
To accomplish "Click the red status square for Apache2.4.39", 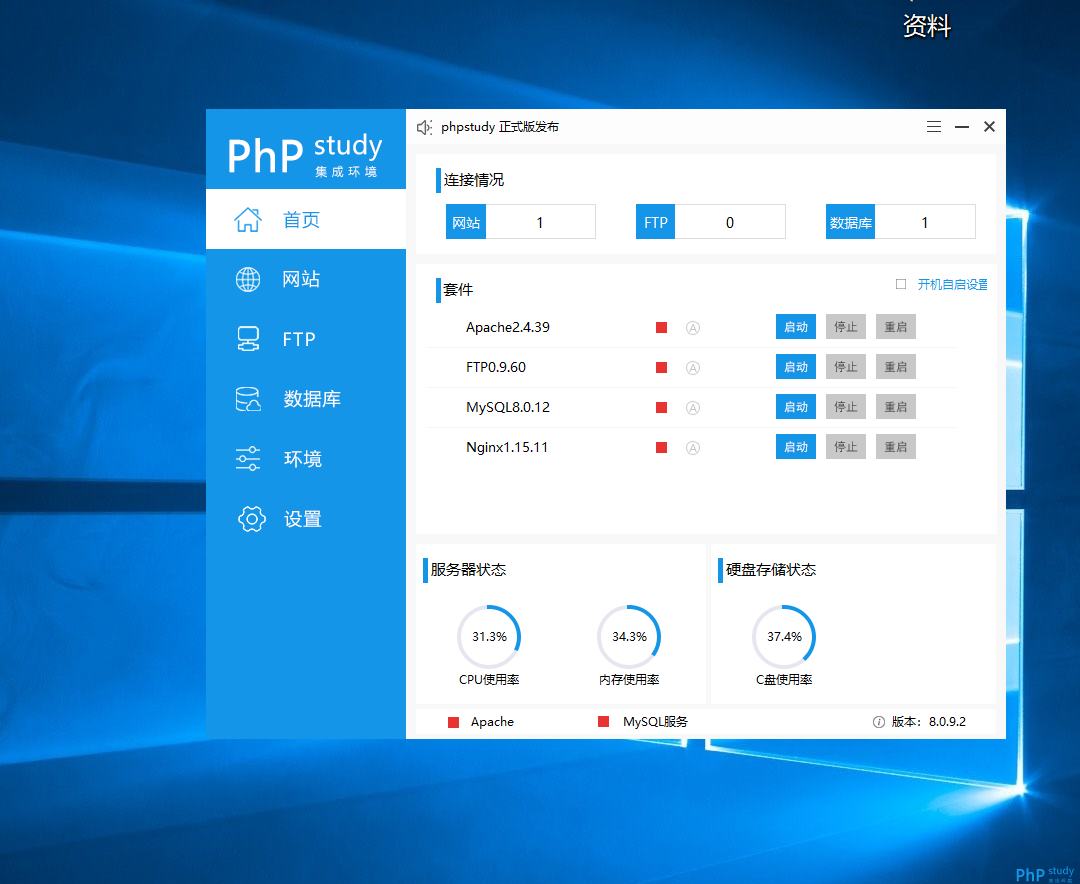I will coord(661,327).
